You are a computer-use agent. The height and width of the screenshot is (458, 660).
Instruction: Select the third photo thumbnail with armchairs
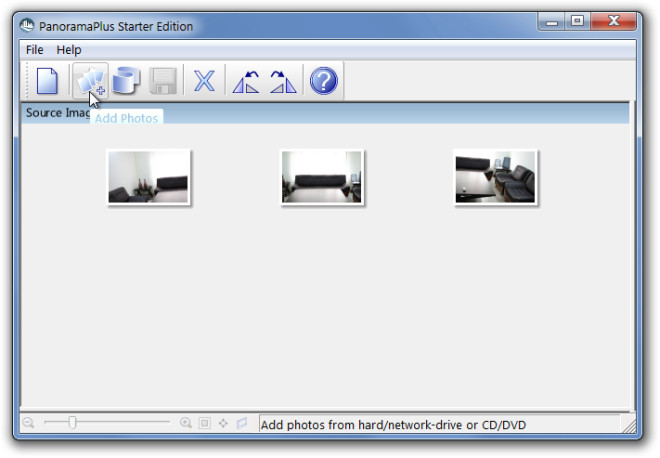495,177
